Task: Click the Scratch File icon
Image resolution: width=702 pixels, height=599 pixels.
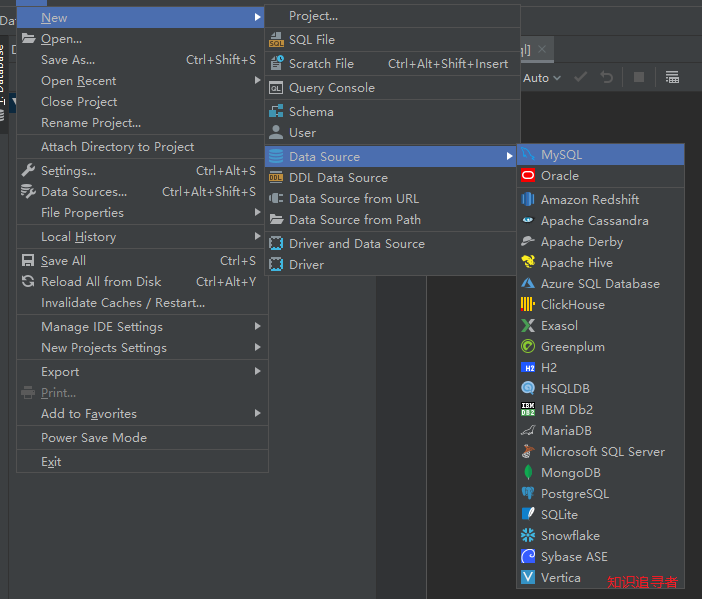Action: (276, 64)
